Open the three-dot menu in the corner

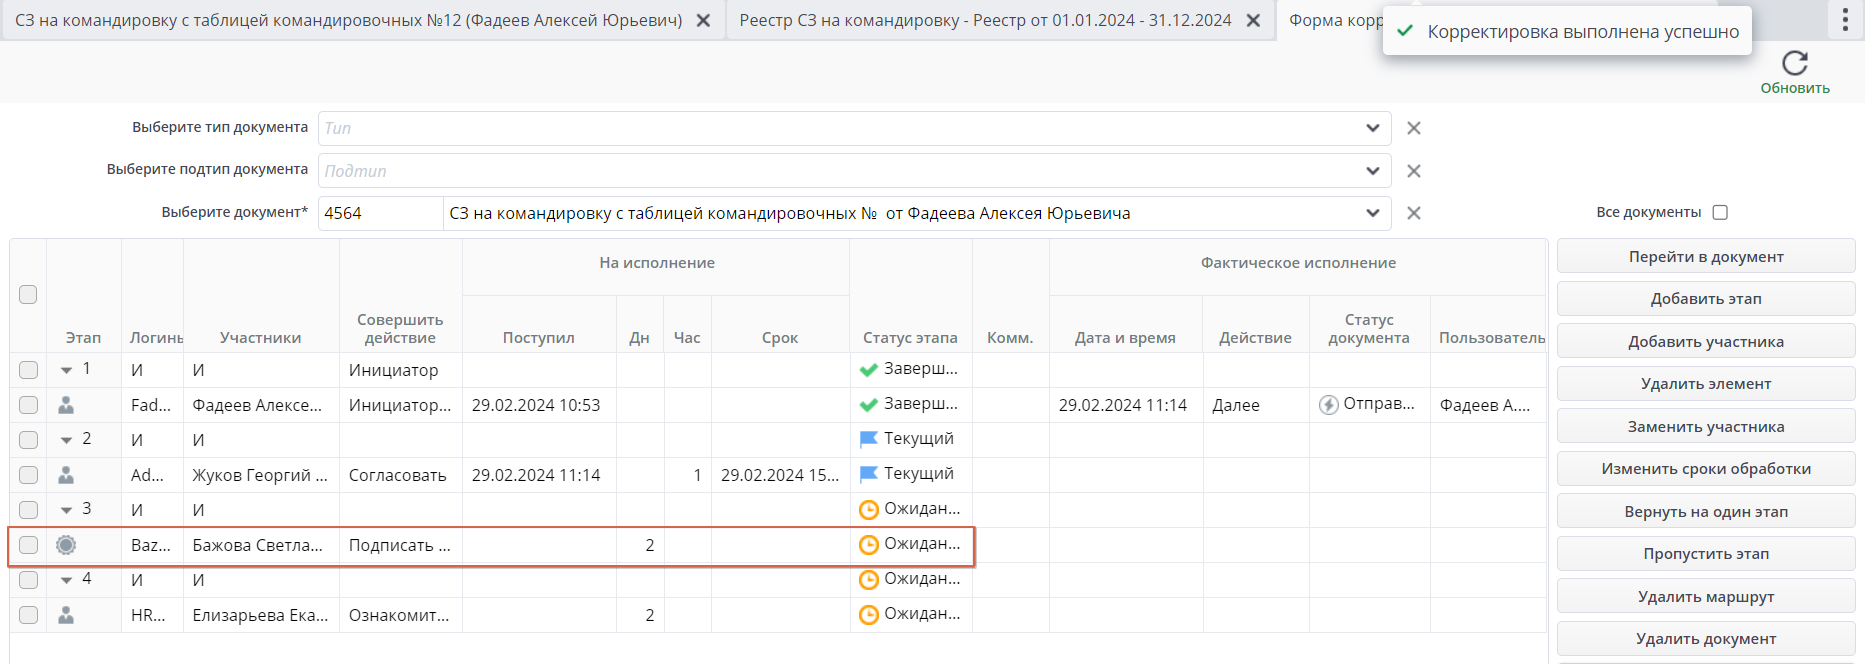click(1845, 20)
